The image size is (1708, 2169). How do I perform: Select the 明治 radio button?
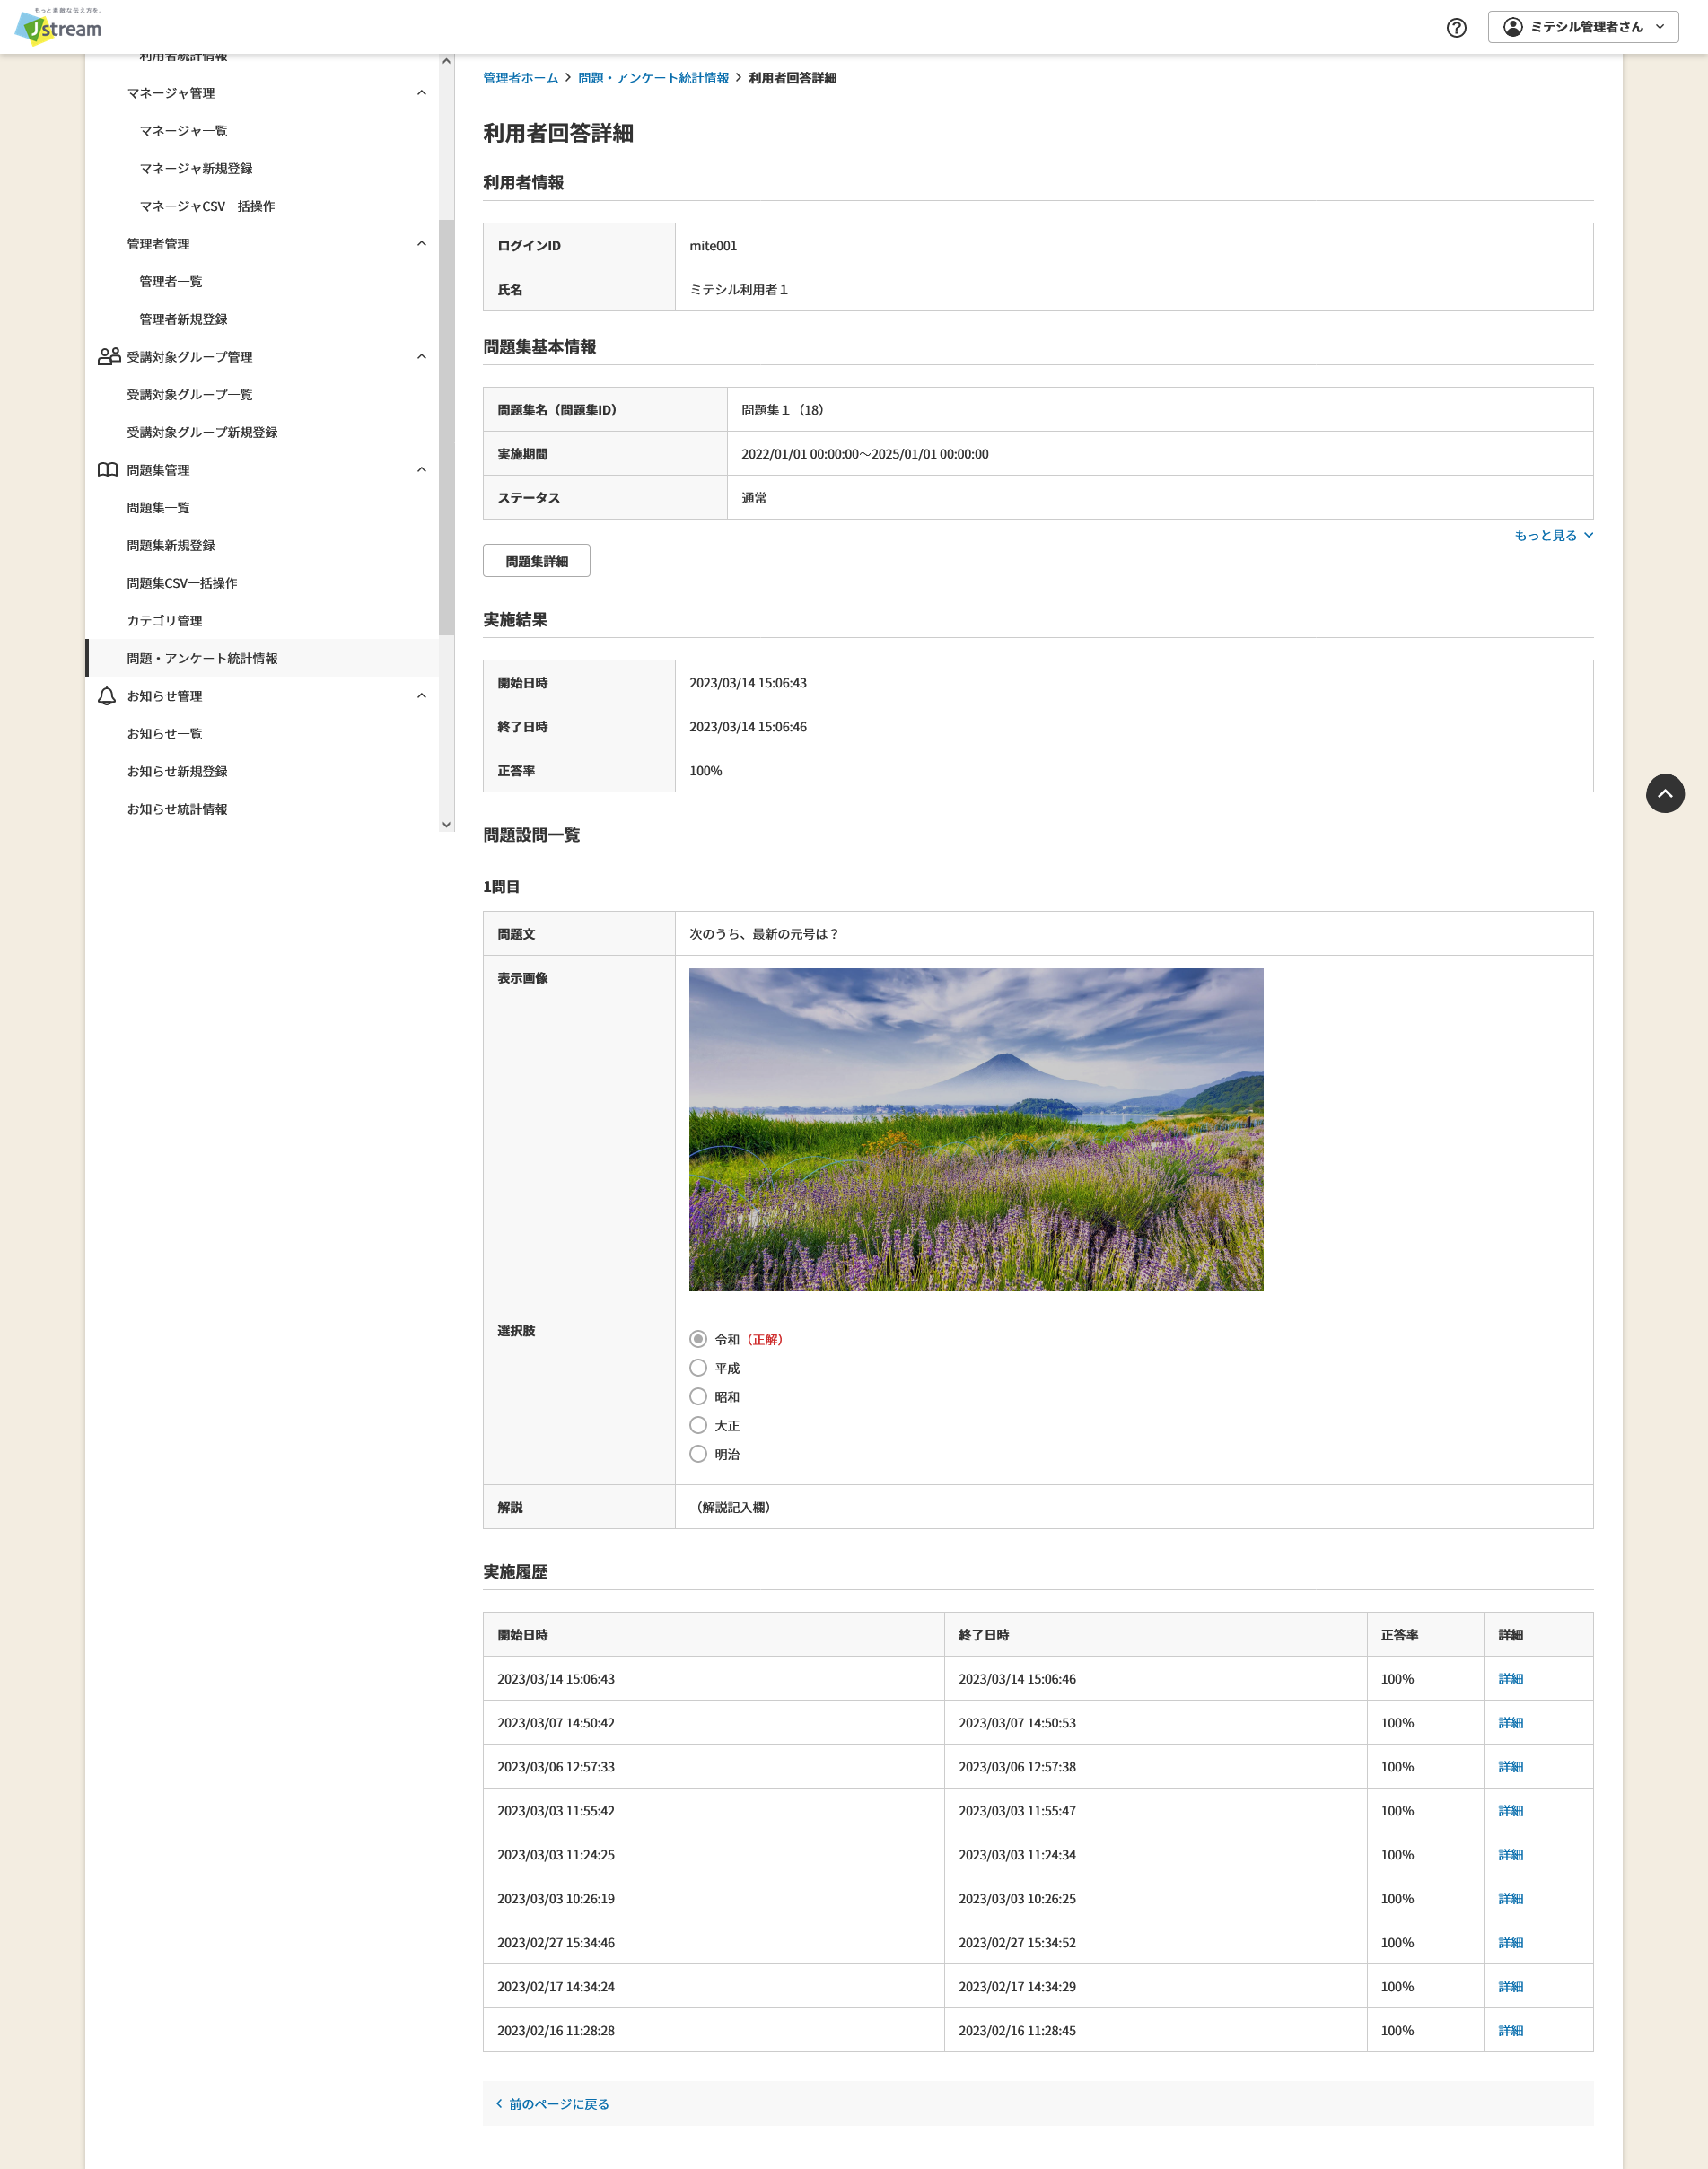(698, 1454)
